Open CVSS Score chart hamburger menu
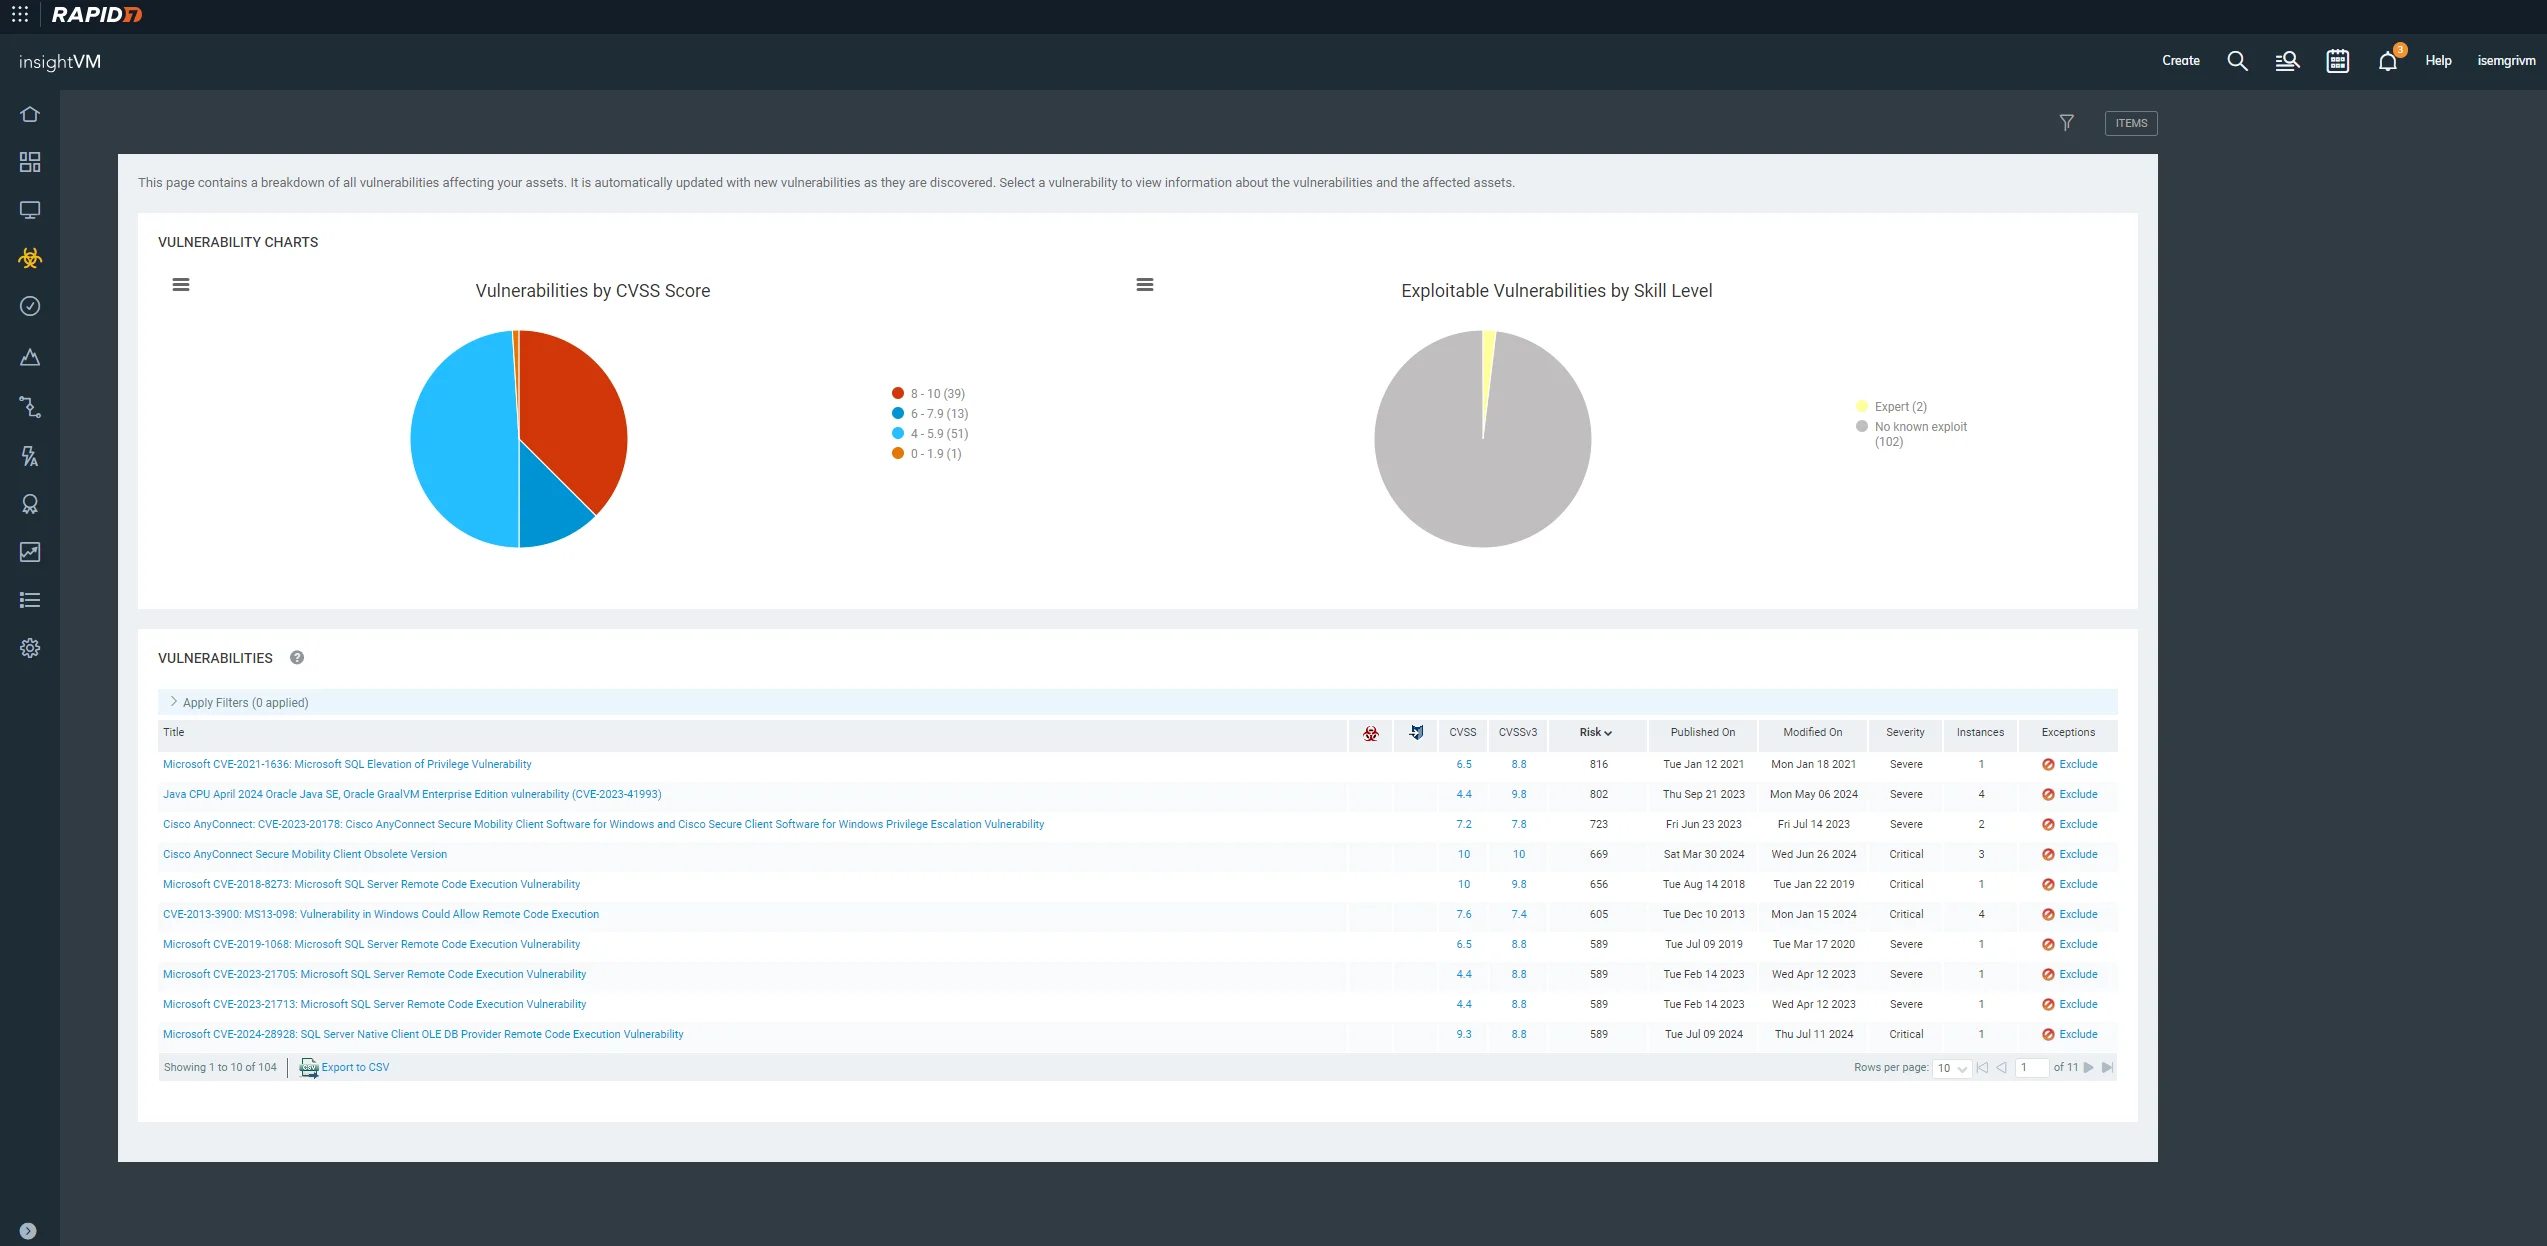The image size is (2547, 1246). (181, 285)
